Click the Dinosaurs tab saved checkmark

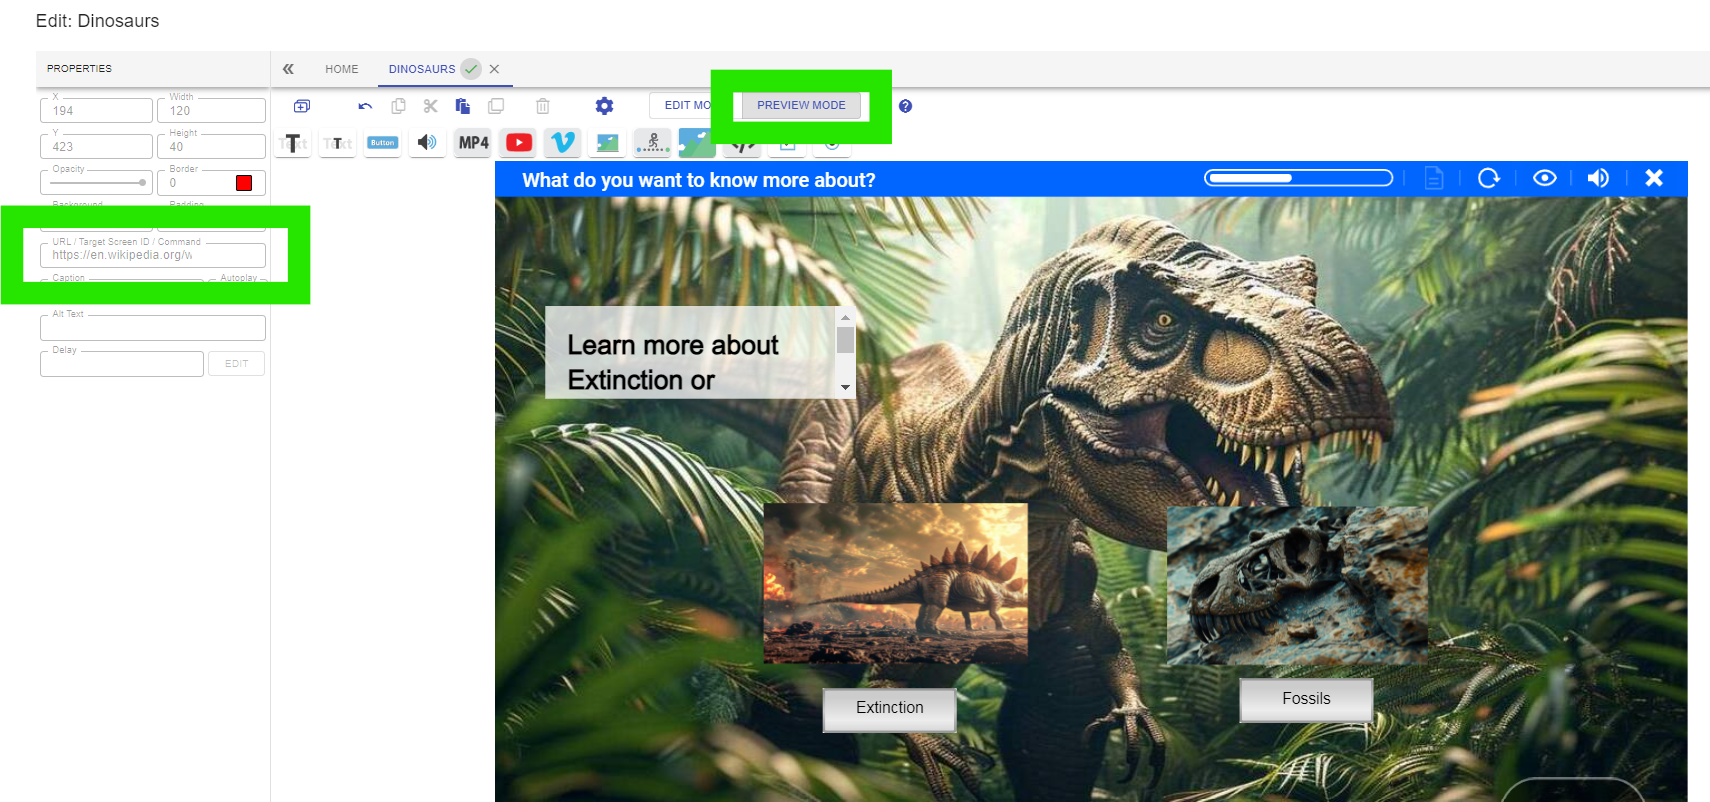[x=471, y=69]
